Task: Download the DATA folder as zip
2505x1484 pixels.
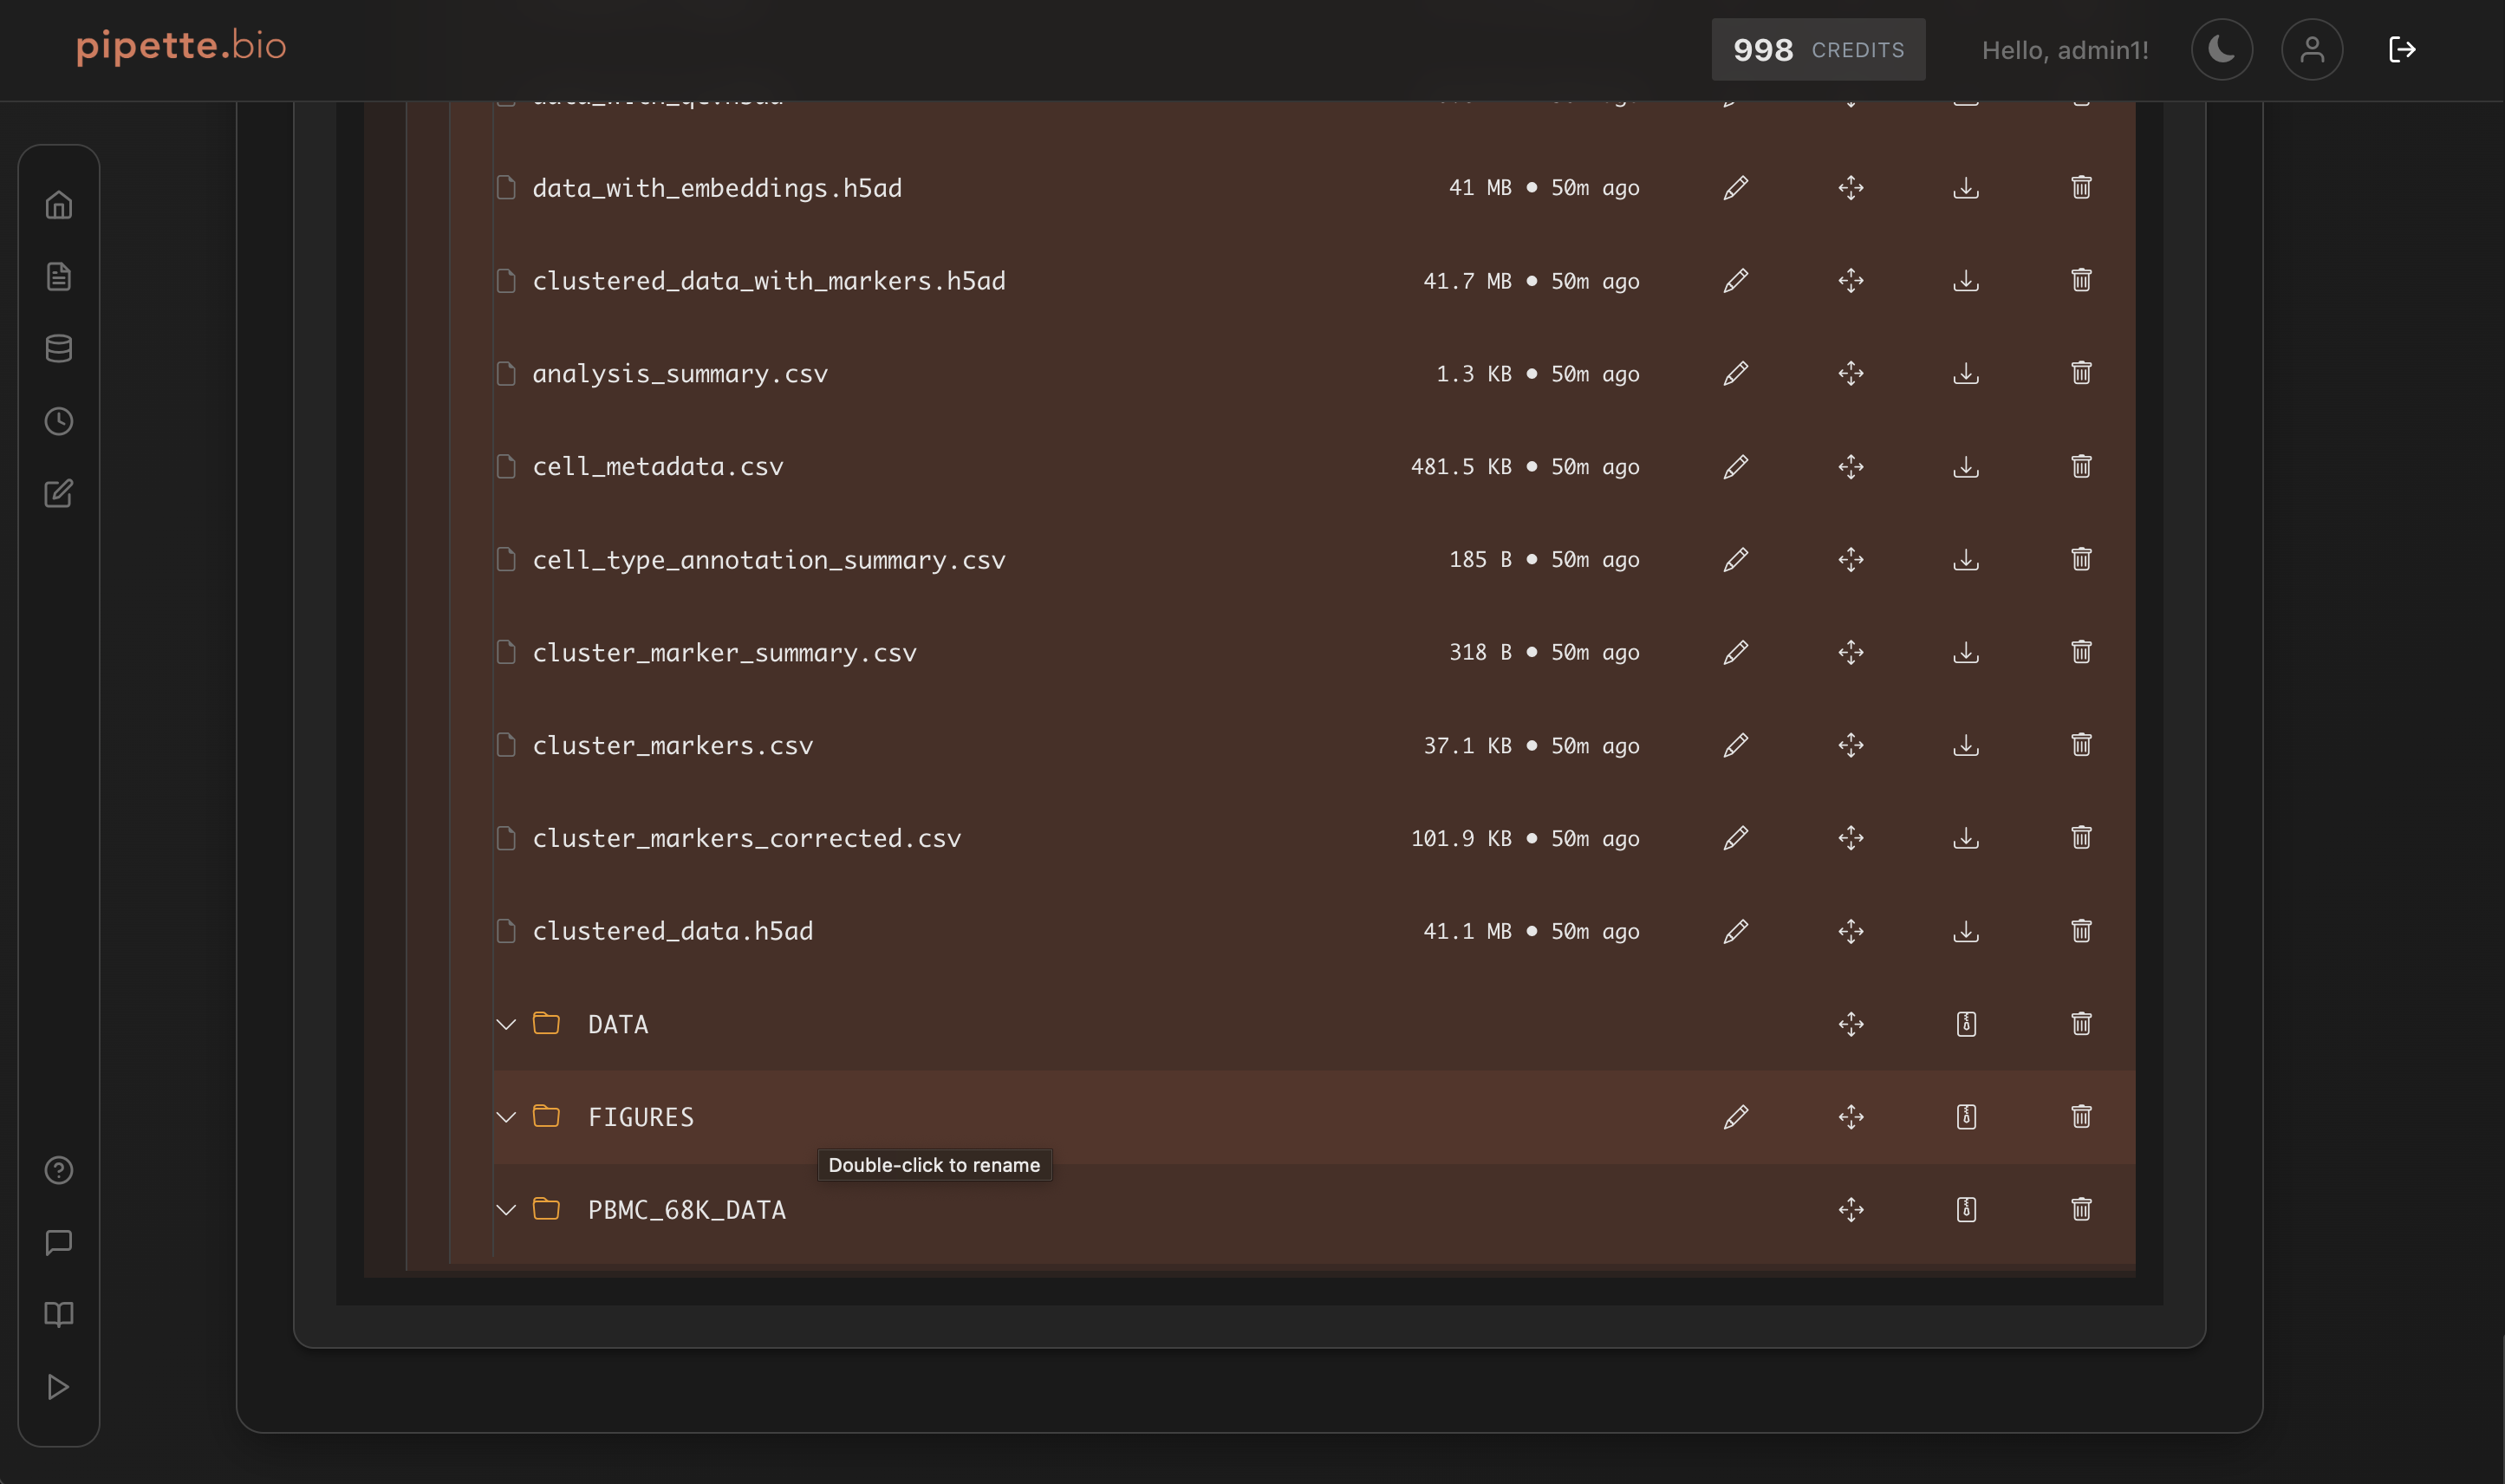Action: [1966, 1024]
